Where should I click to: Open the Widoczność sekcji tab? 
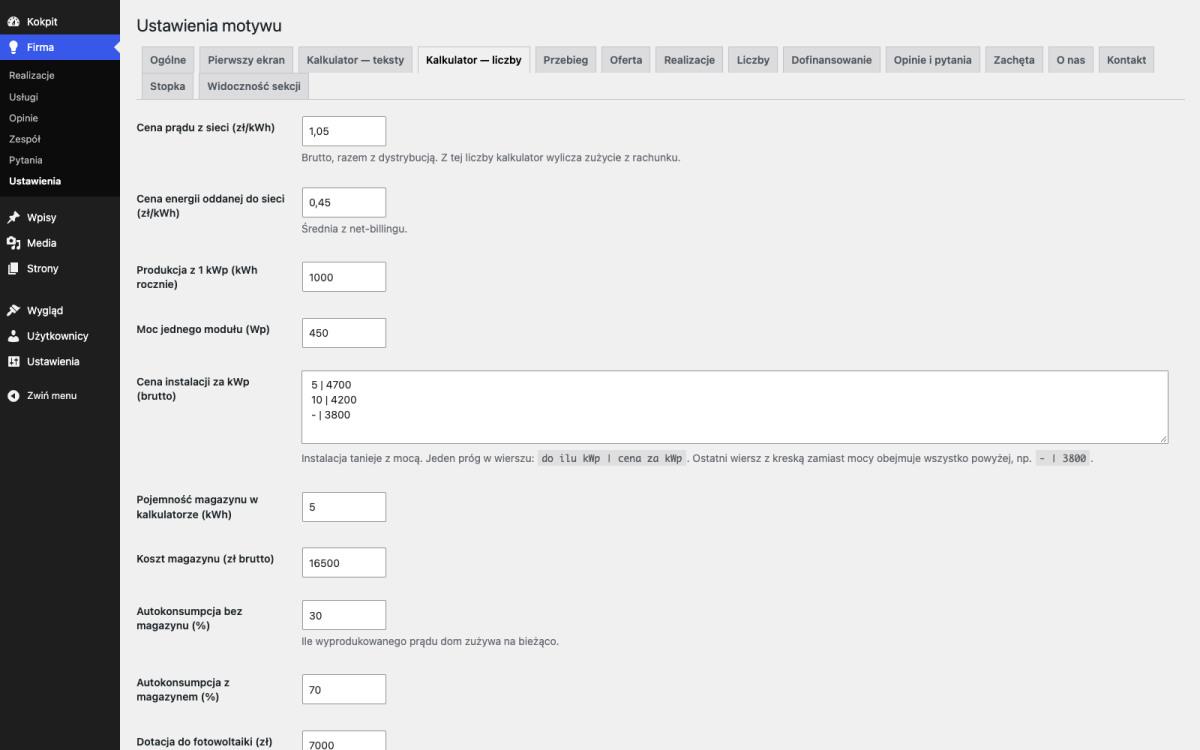click(254, 86)
